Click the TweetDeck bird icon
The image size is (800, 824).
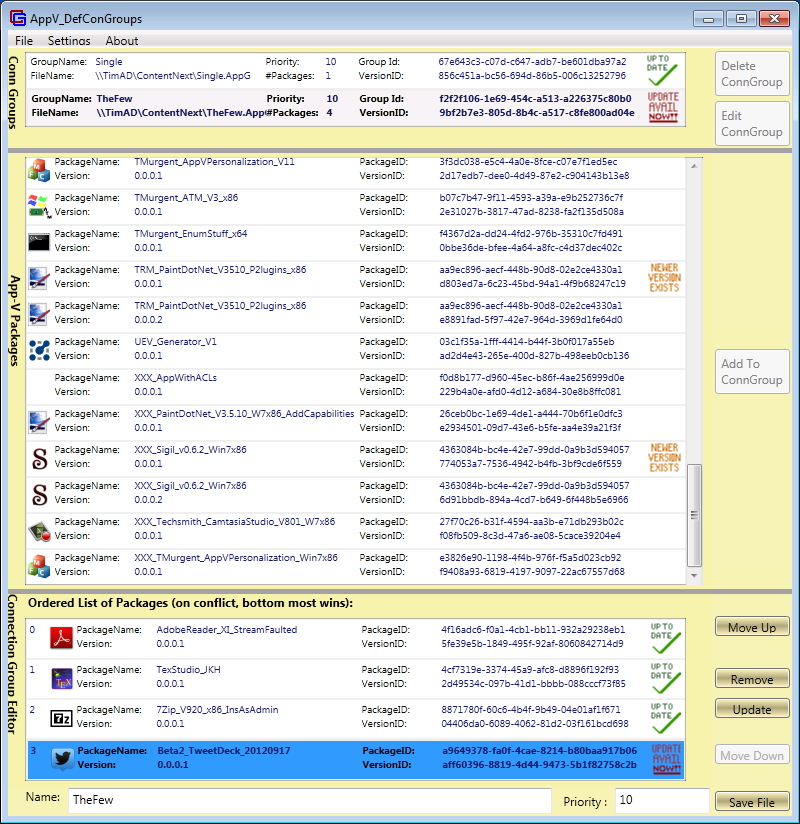pyautogui.click(x=62, y=759)
